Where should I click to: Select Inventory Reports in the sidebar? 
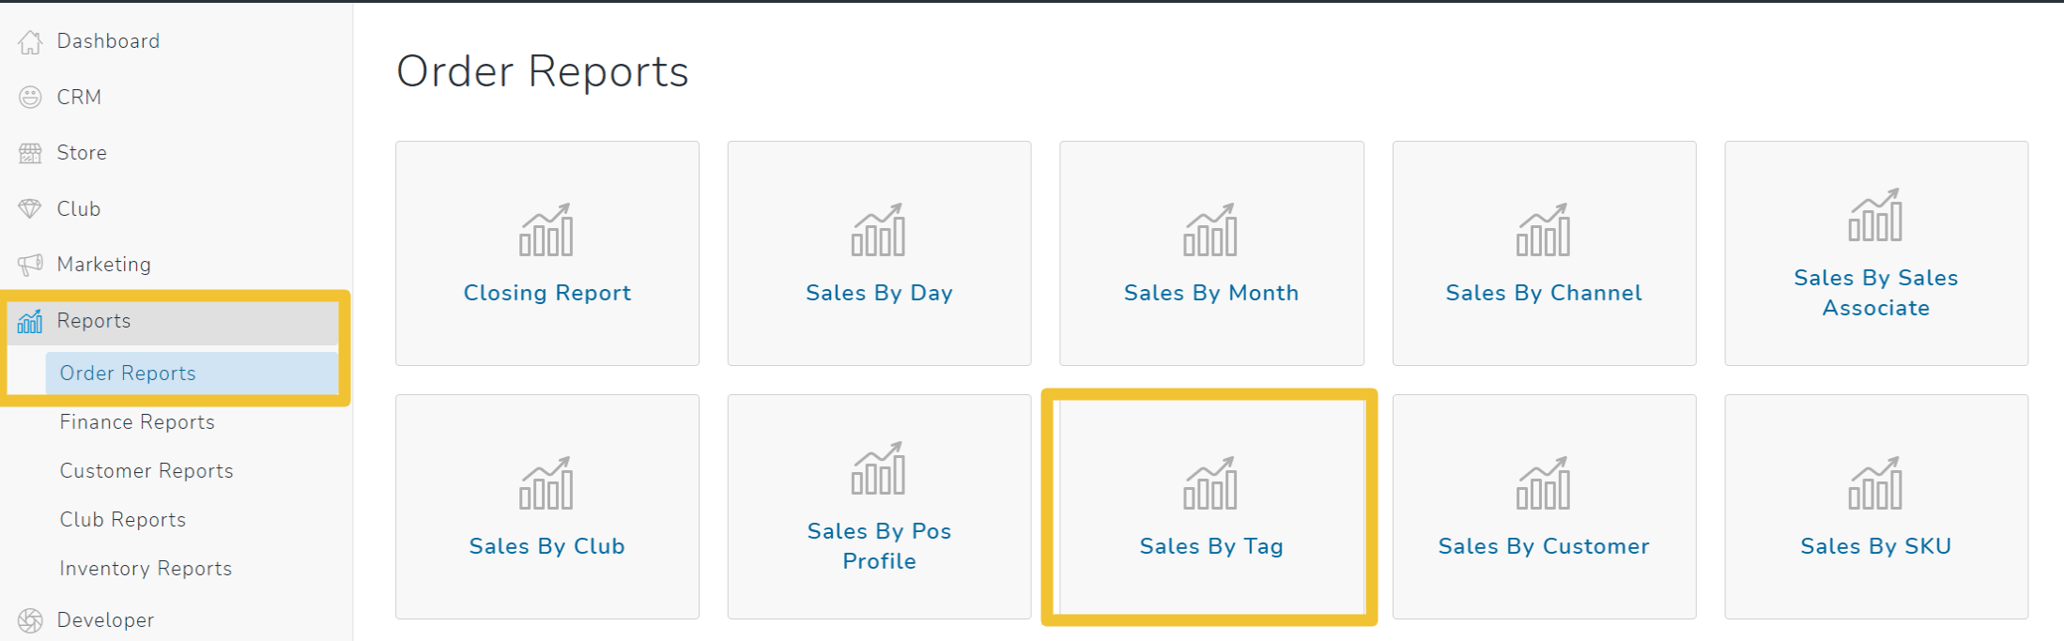coord(145,568)
